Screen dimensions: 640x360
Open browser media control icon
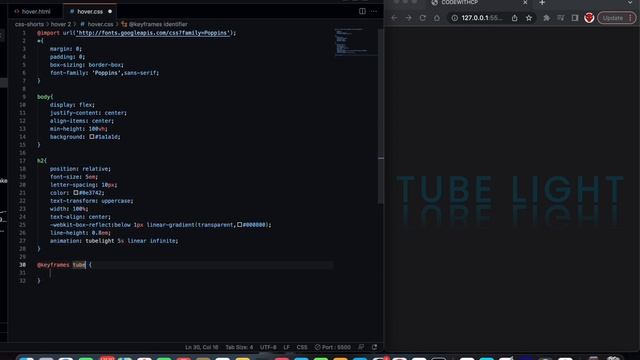(x=561, y=18)
